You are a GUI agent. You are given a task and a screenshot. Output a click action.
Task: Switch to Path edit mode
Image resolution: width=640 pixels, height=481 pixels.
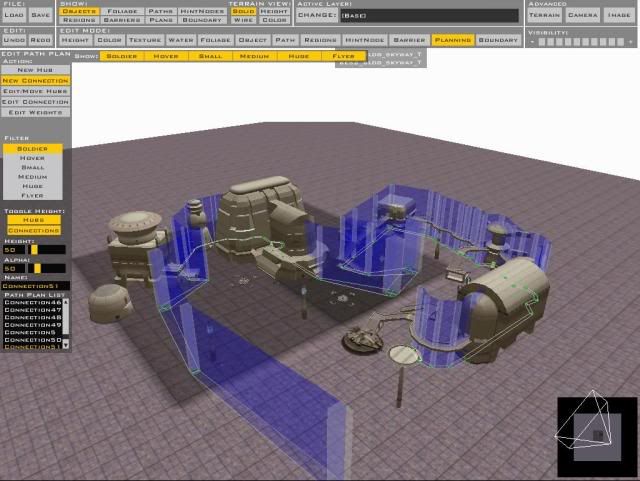pyautogui.click(x=285, y=40)
